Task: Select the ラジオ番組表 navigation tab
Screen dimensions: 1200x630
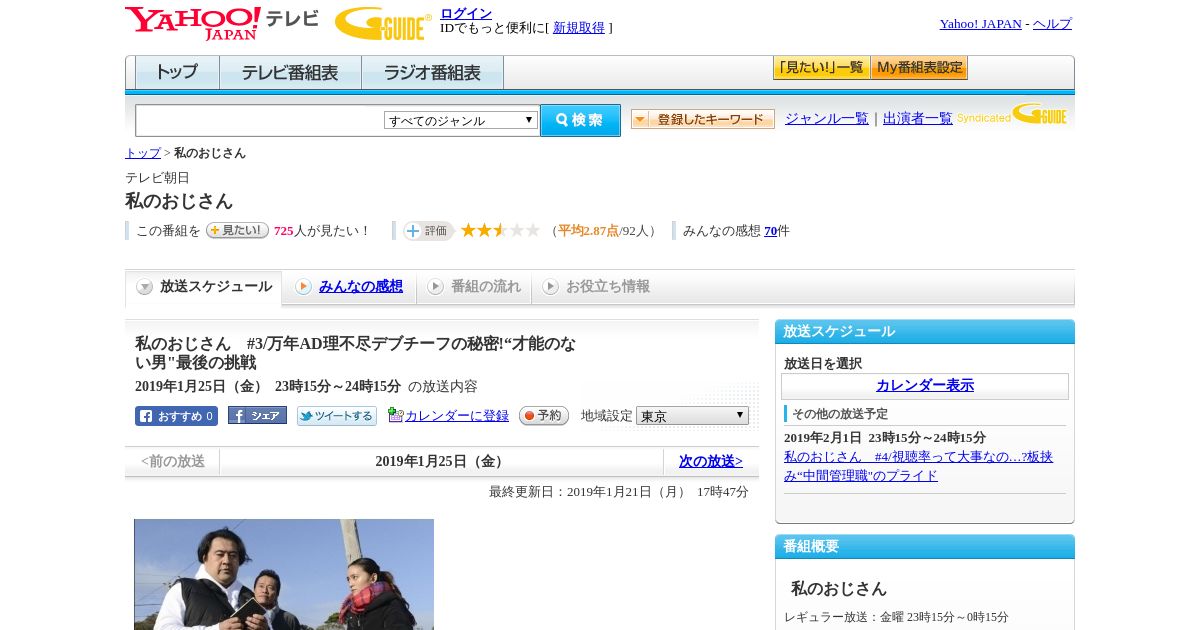Action: point(432,73)
